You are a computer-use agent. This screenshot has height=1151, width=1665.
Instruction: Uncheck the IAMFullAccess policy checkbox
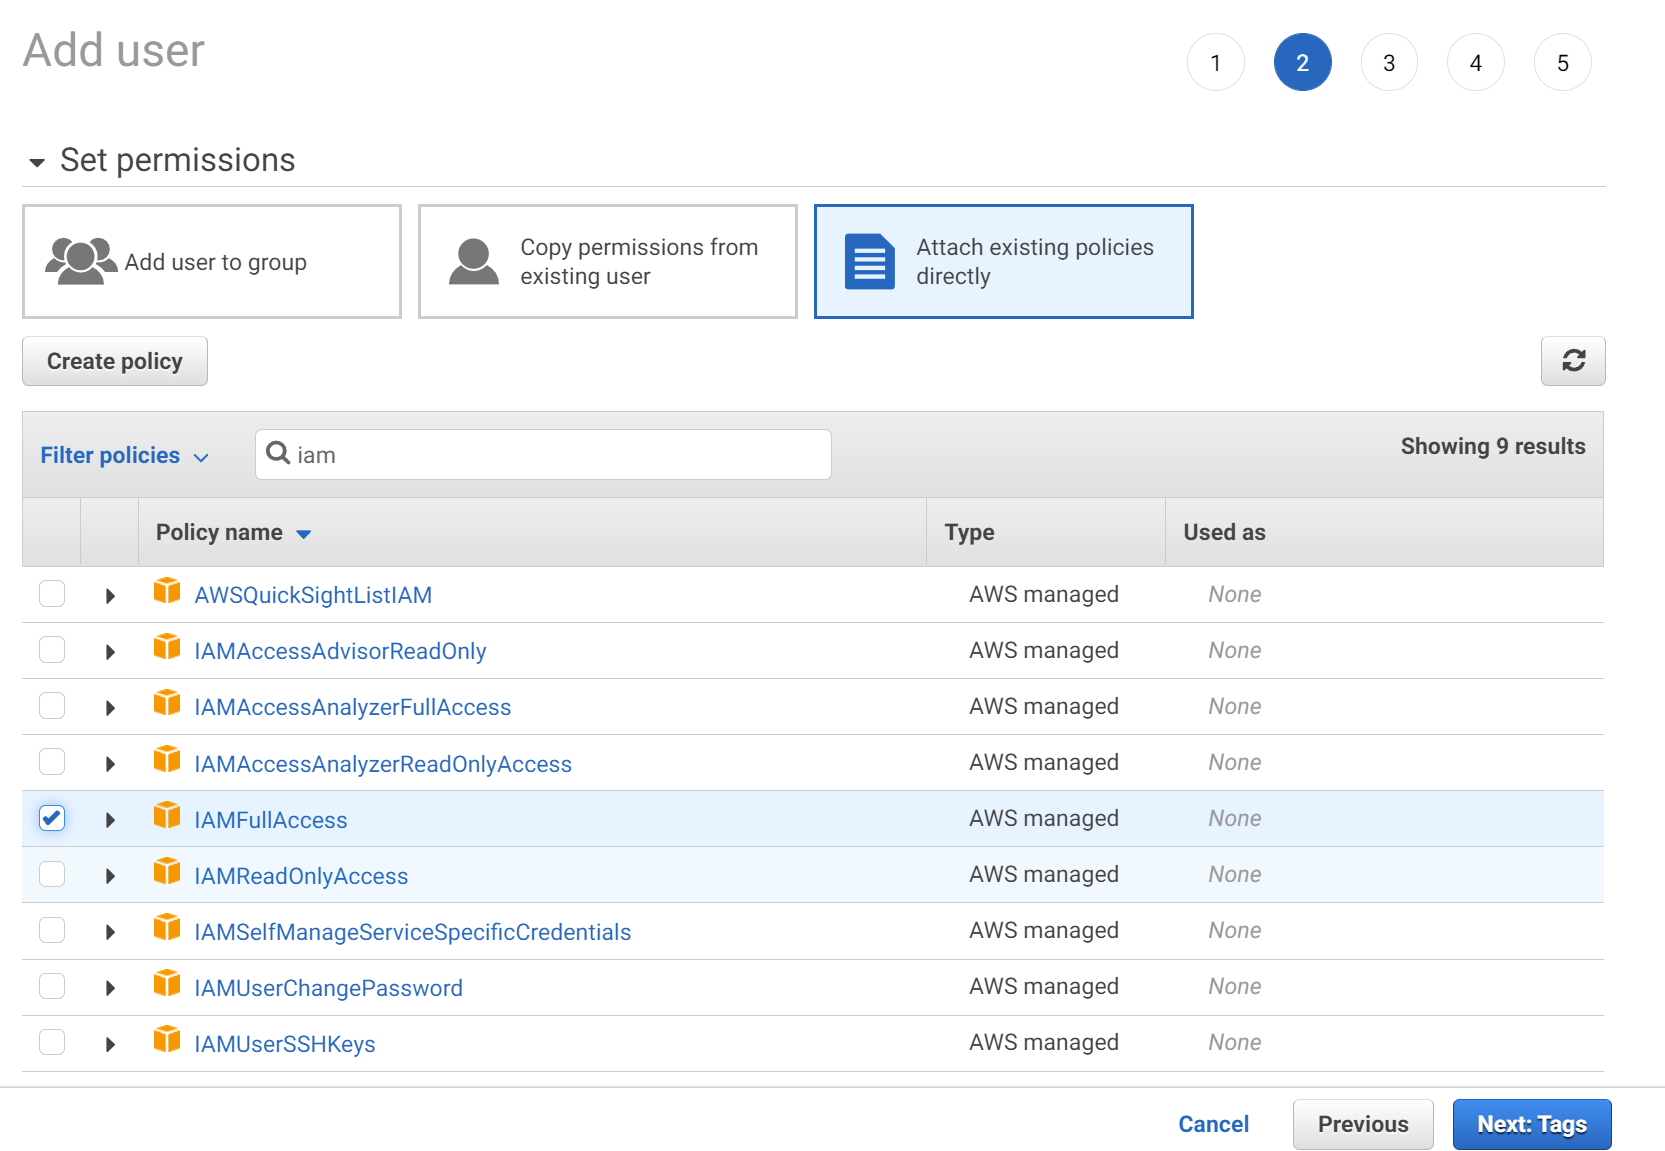point(52,818)
